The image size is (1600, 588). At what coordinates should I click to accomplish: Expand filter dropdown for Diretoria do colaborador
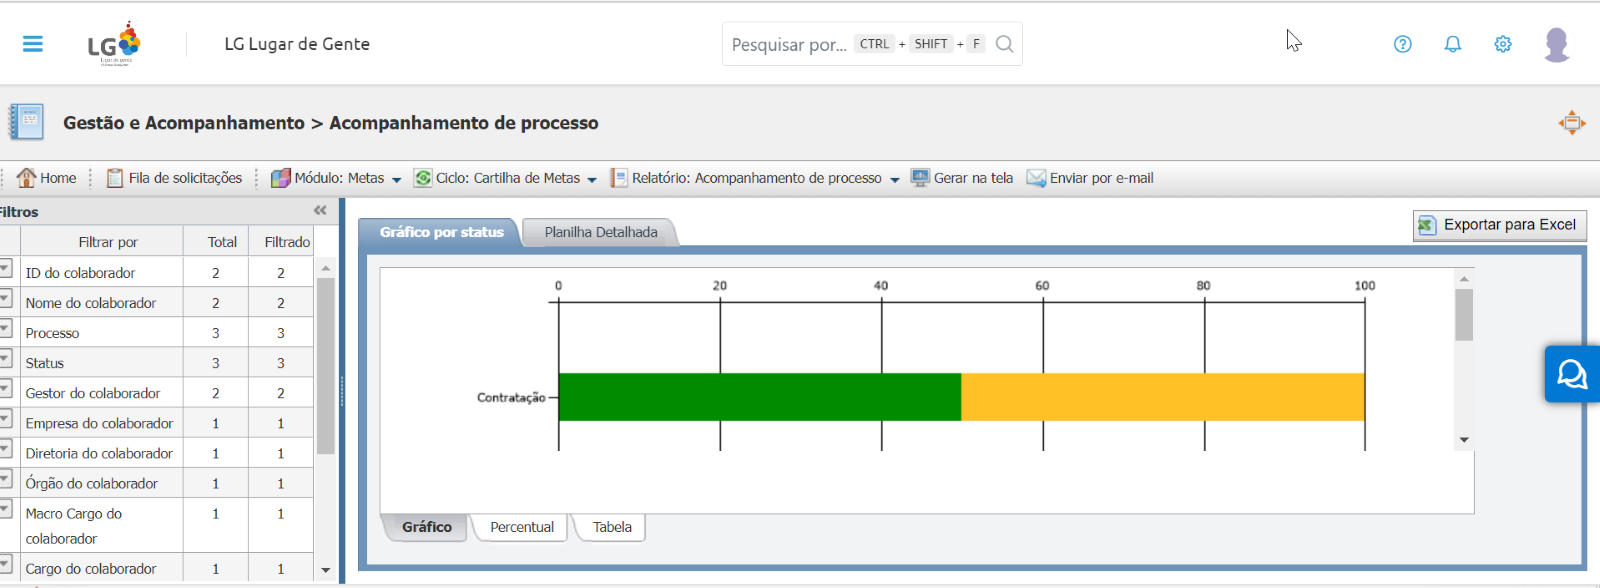point(5,449)
